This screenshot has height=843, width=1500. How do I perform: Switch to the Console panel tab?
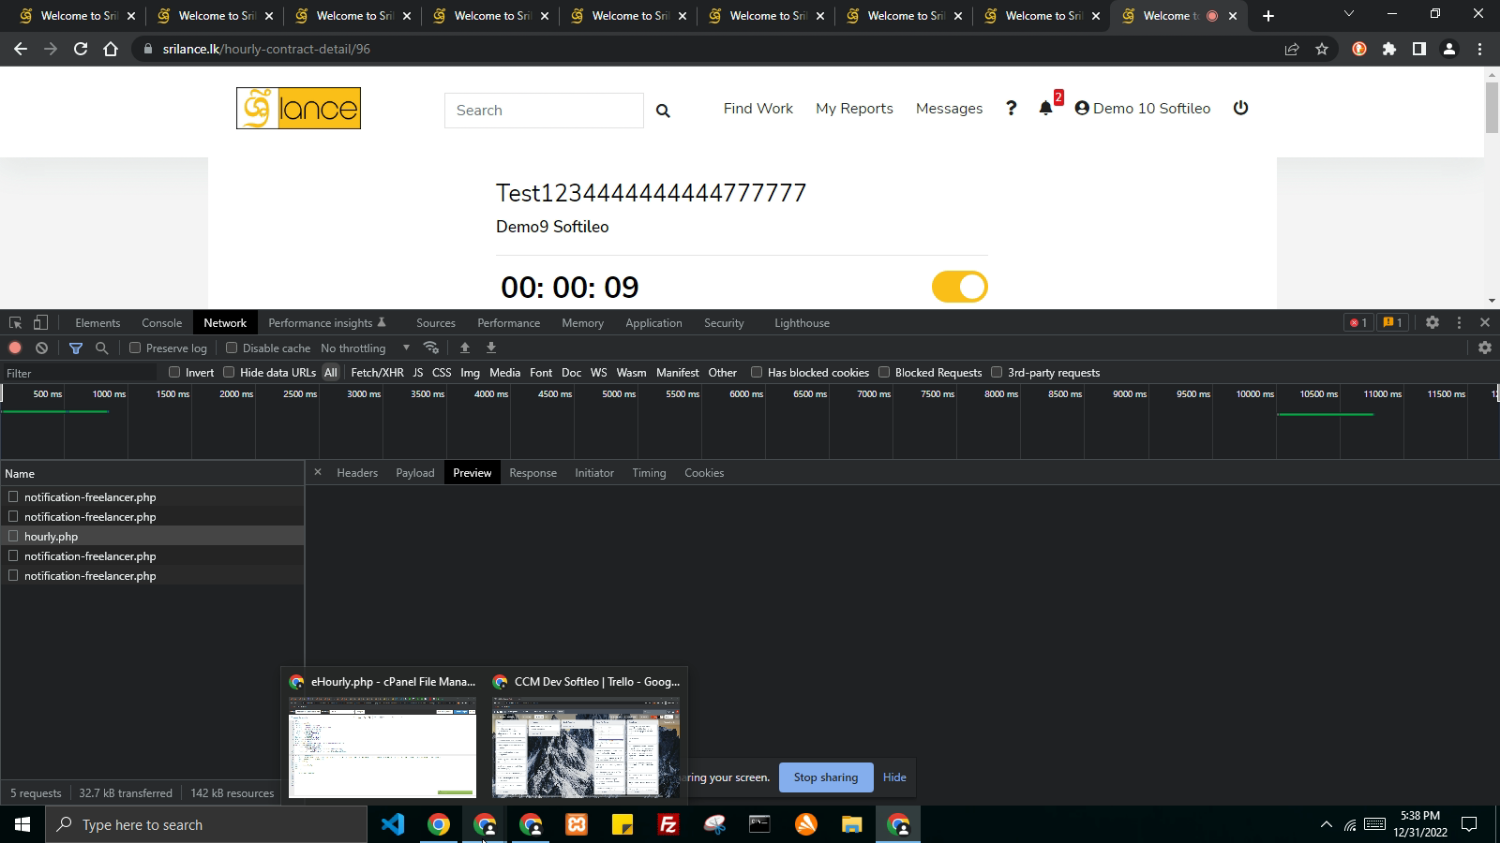coord(162,323)
